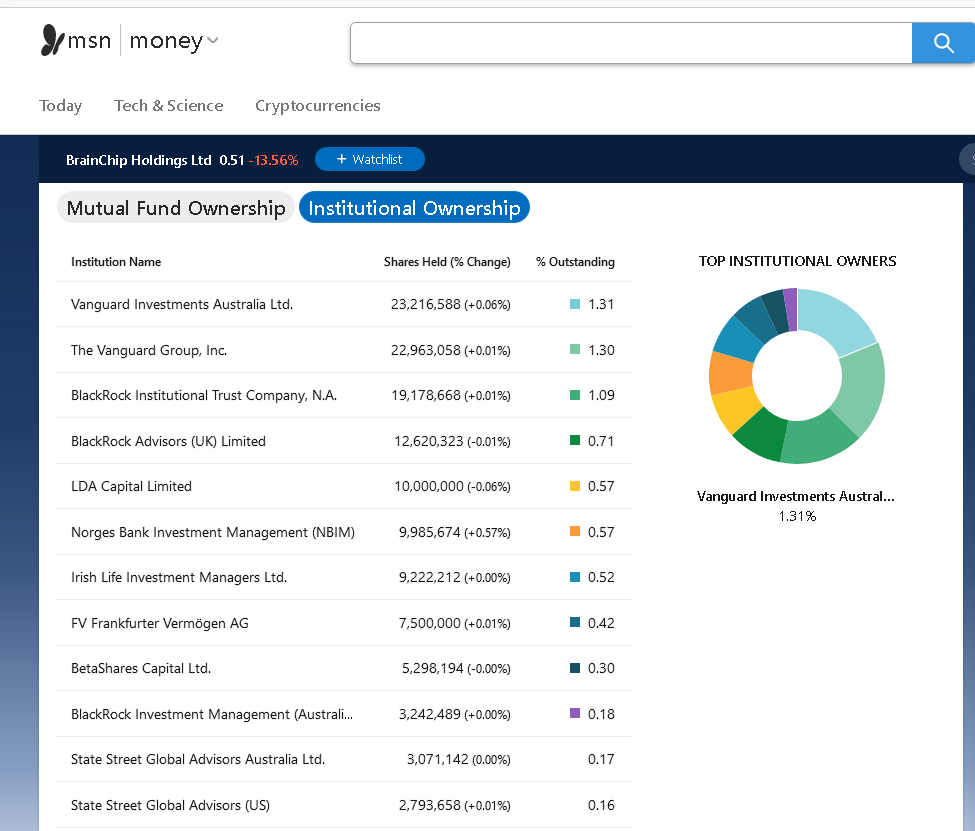
Task: Click light blue swatch beside 1.31
Action: [x=575, y=304]
